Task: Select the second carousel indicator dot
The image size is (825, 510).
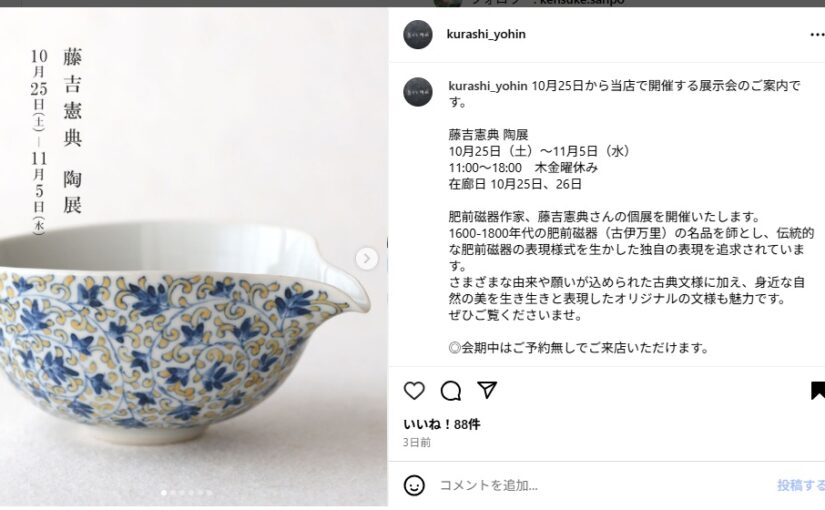Action: coord(173,493)
